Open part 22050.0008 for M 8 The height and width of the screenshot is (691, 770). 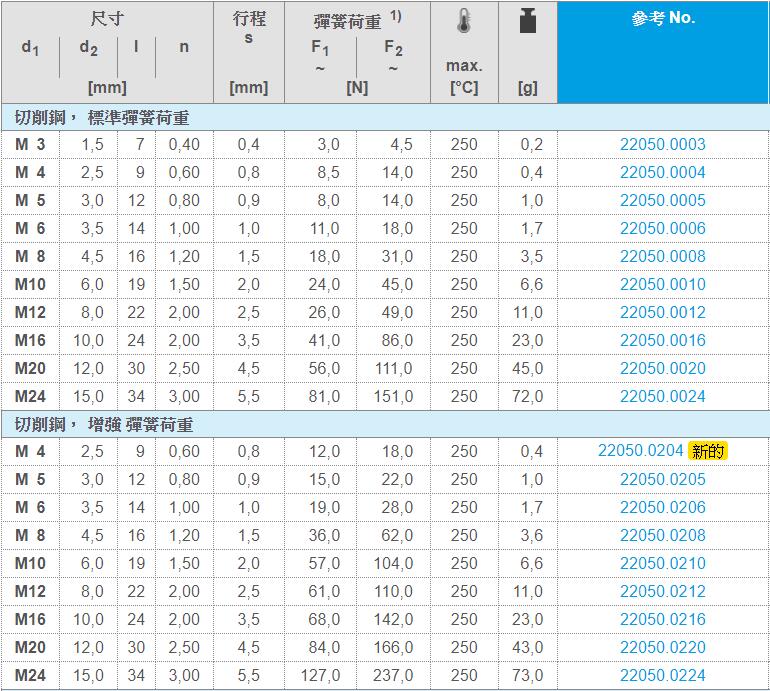tap(662, 256)
